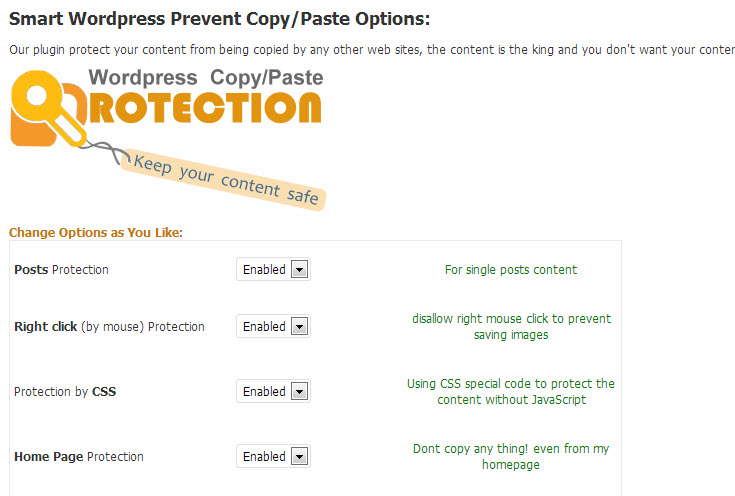Click the 'Keep your content safe' tag
The height and width of the screenshot is (496, 735).
224,180
